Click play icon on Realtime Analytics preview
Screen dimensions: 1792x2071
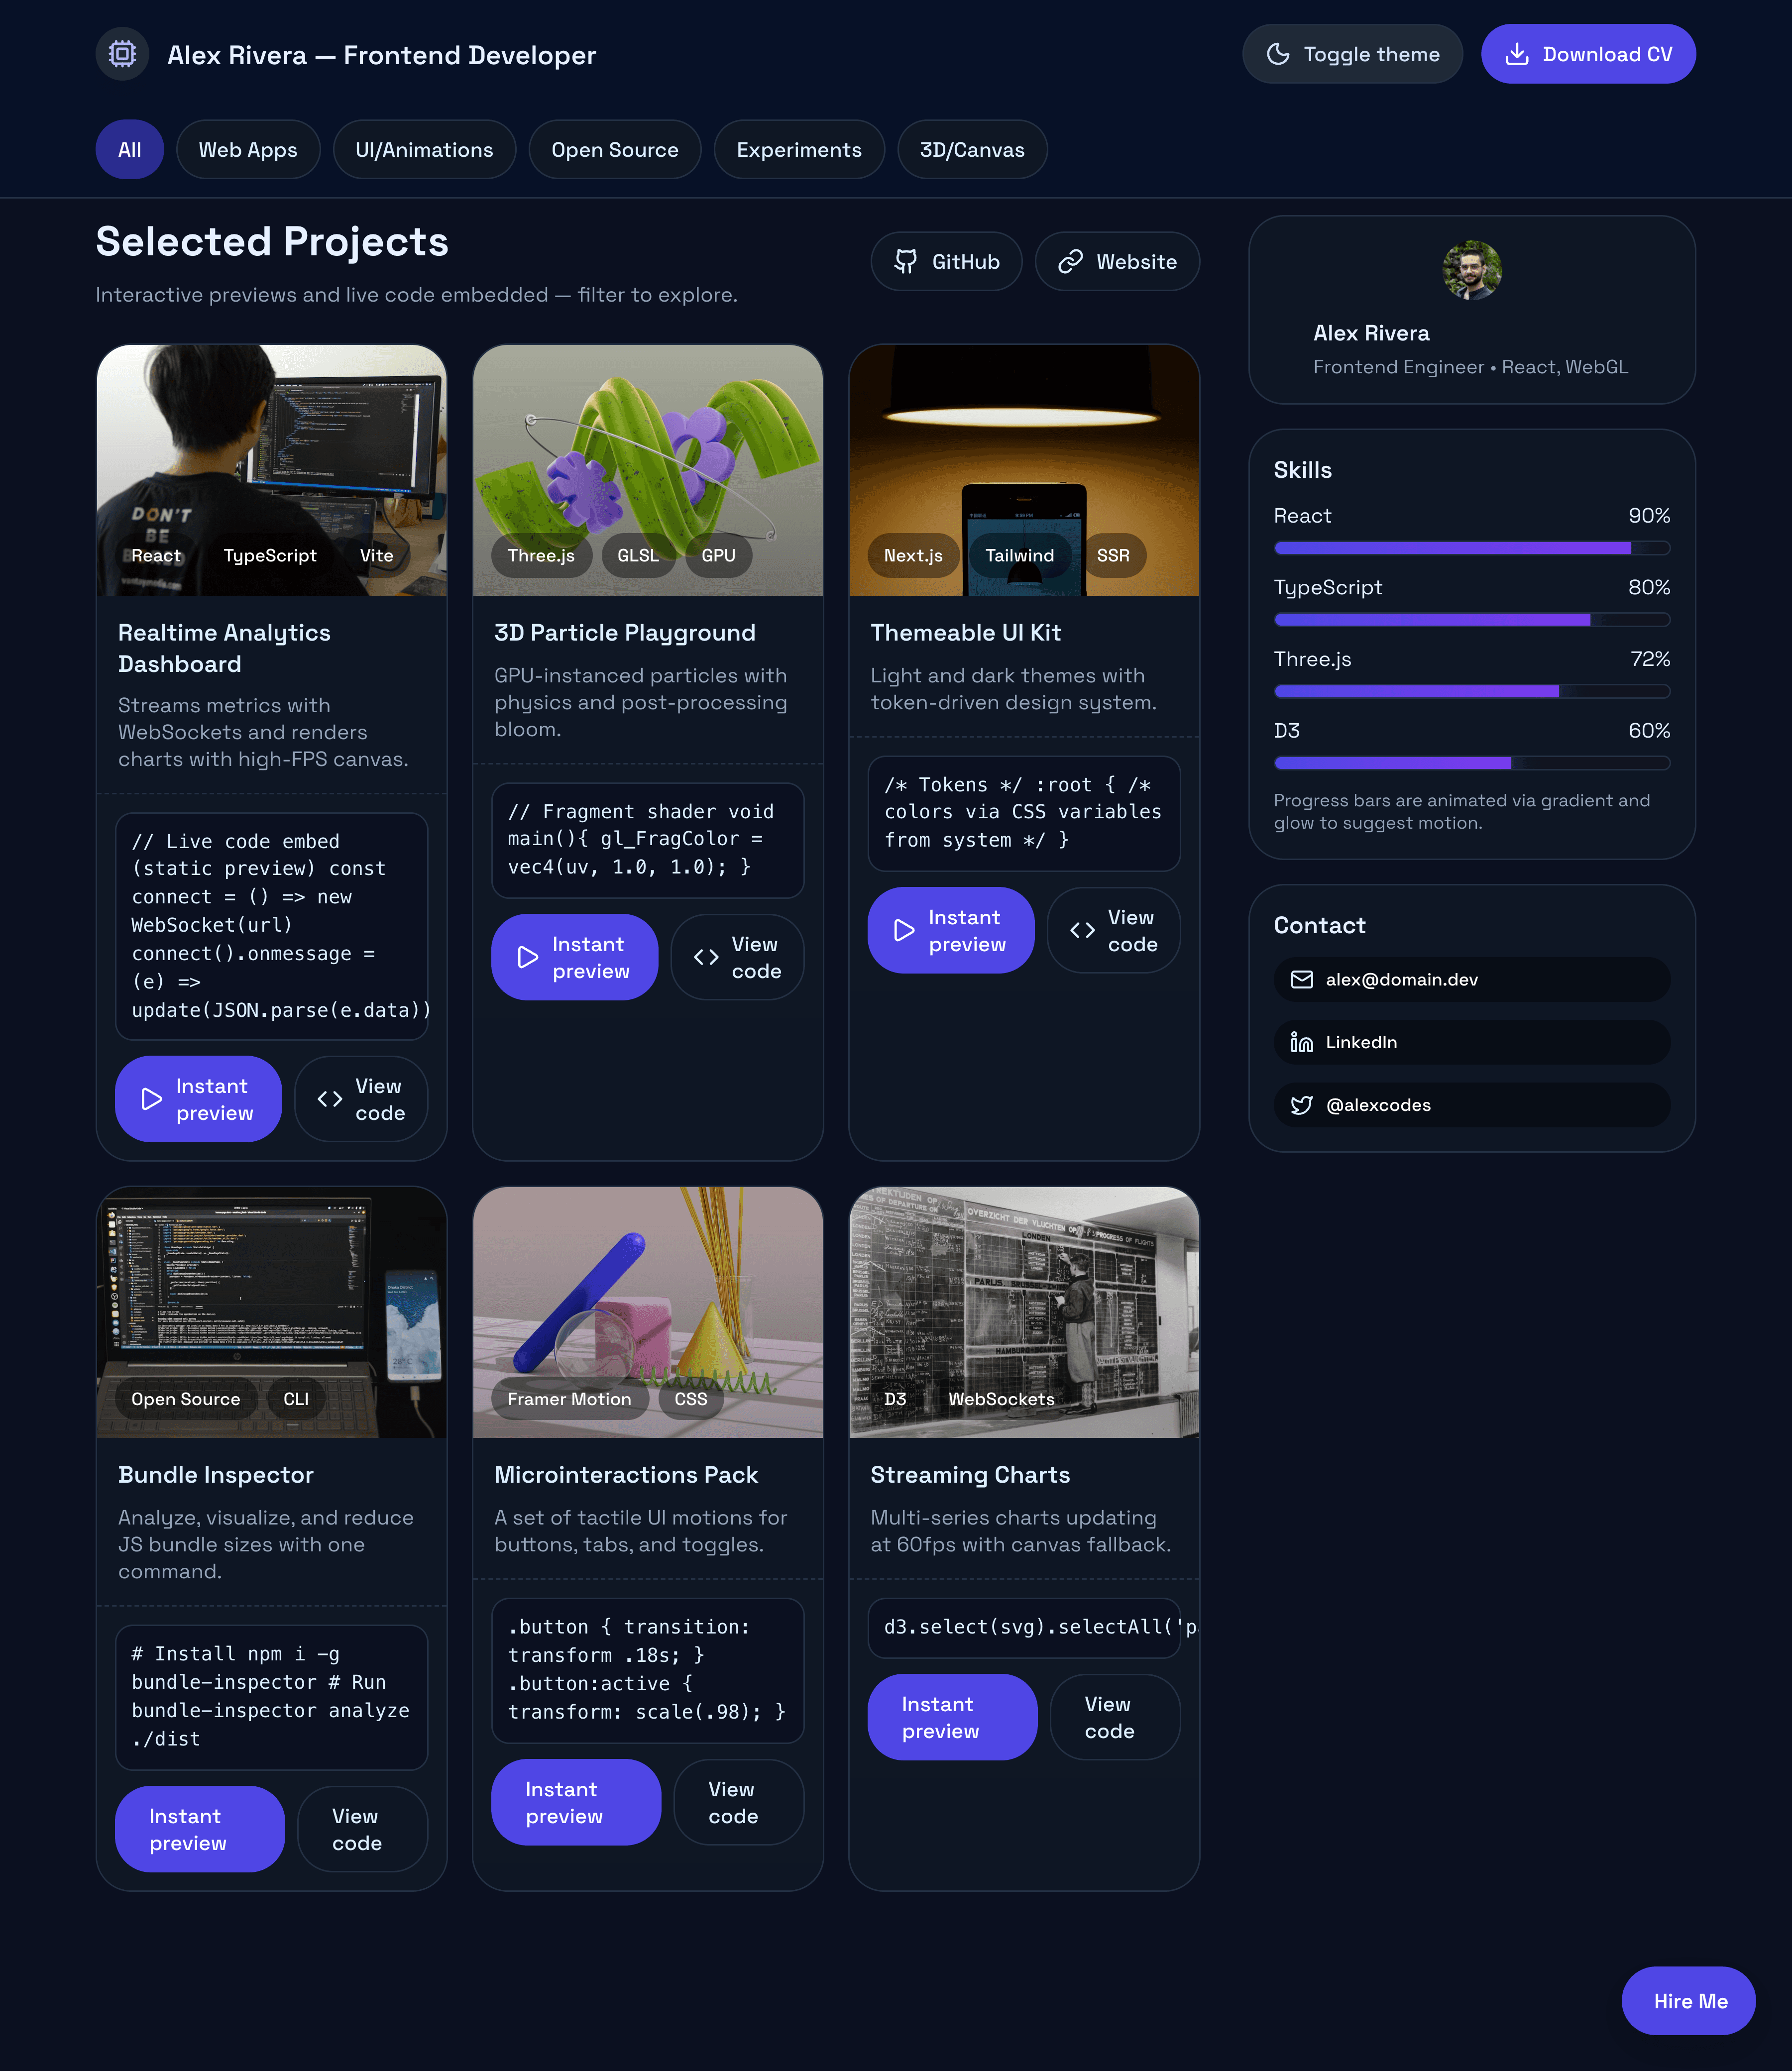(152, 1099)
